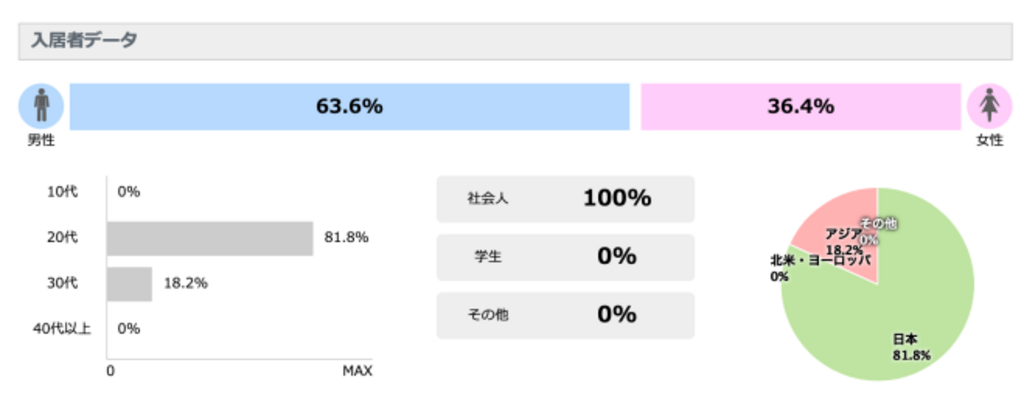Click the 10代 age label
Viewport: 1024px width, 402px height.
[x=62, y=191]
